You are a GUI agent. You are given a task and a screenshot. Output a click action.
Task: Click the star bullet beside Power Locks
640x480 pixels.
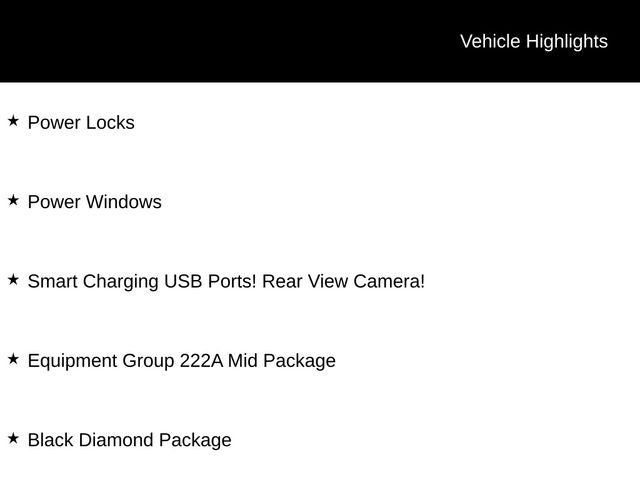point(13,120)
